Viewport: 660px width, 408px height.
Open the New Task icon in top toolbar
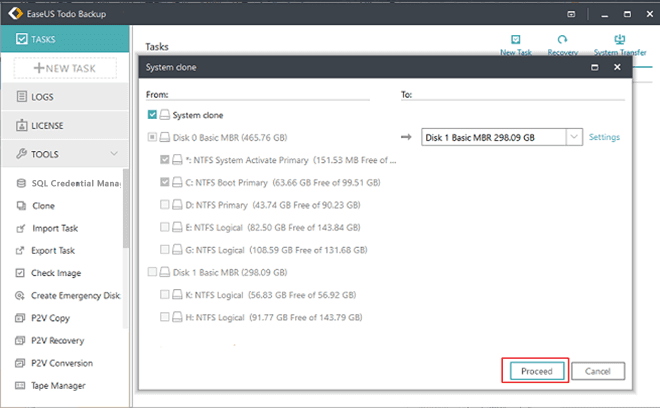[x=516, y=40]
